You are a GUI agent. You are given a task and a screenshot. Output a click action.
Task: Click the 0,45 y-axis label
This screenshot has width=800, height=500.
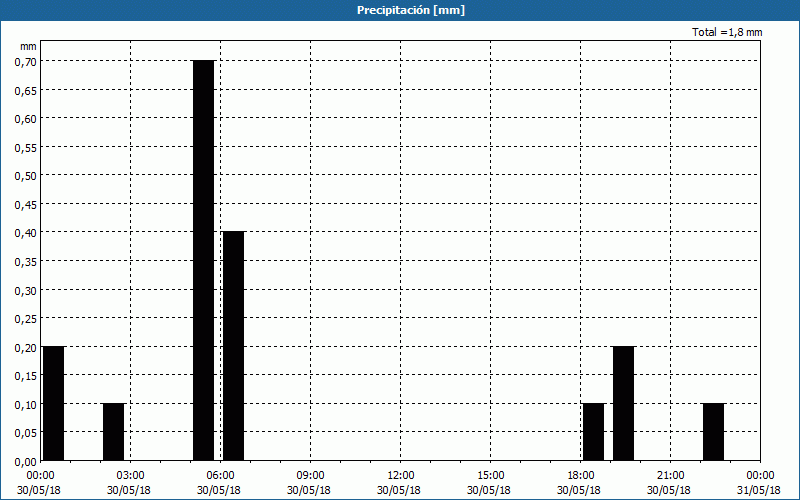(x=26, y=205)
